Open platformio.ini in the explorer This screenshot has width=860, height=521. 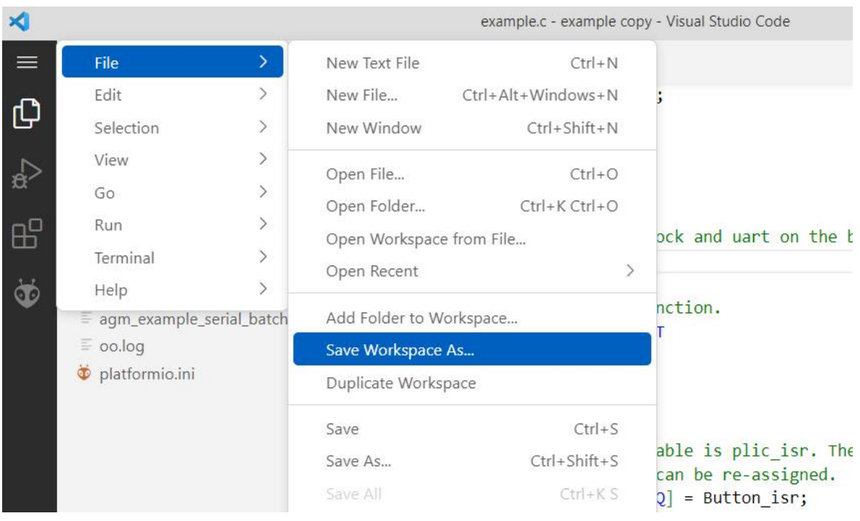[x=147, y=374]
